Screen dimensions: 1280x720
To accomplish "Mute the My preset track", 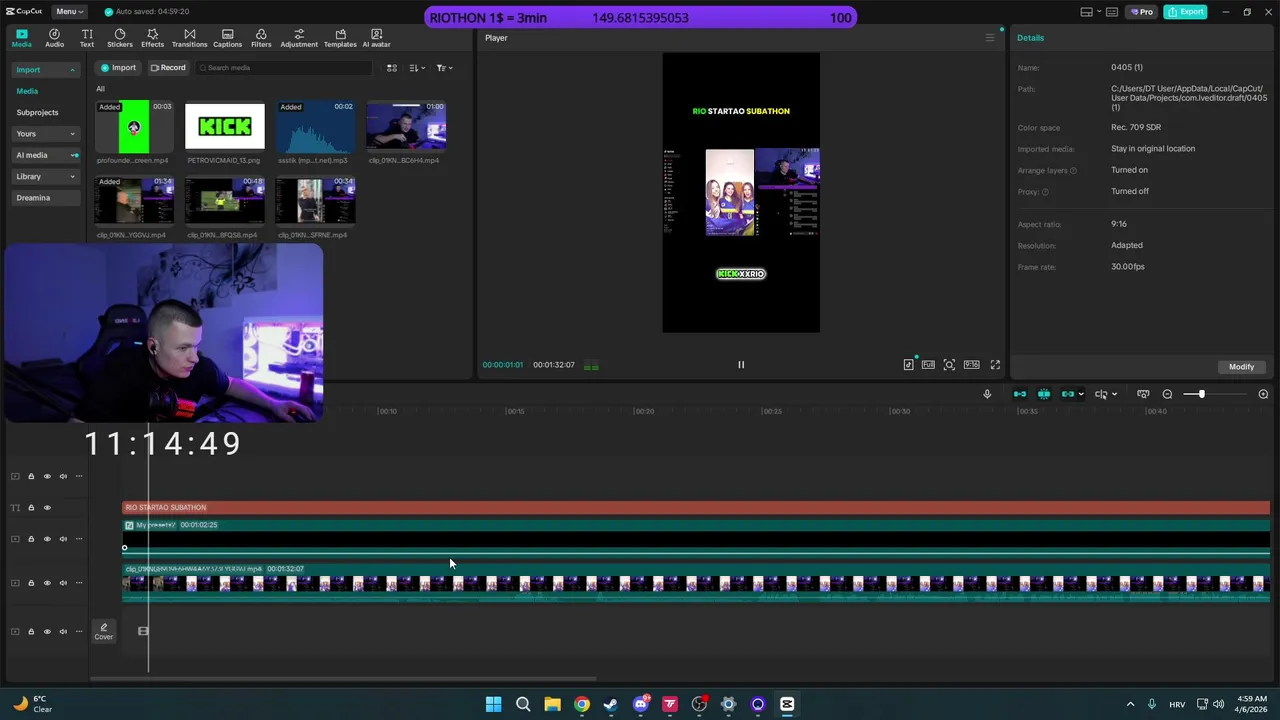I will click(63, 539).
